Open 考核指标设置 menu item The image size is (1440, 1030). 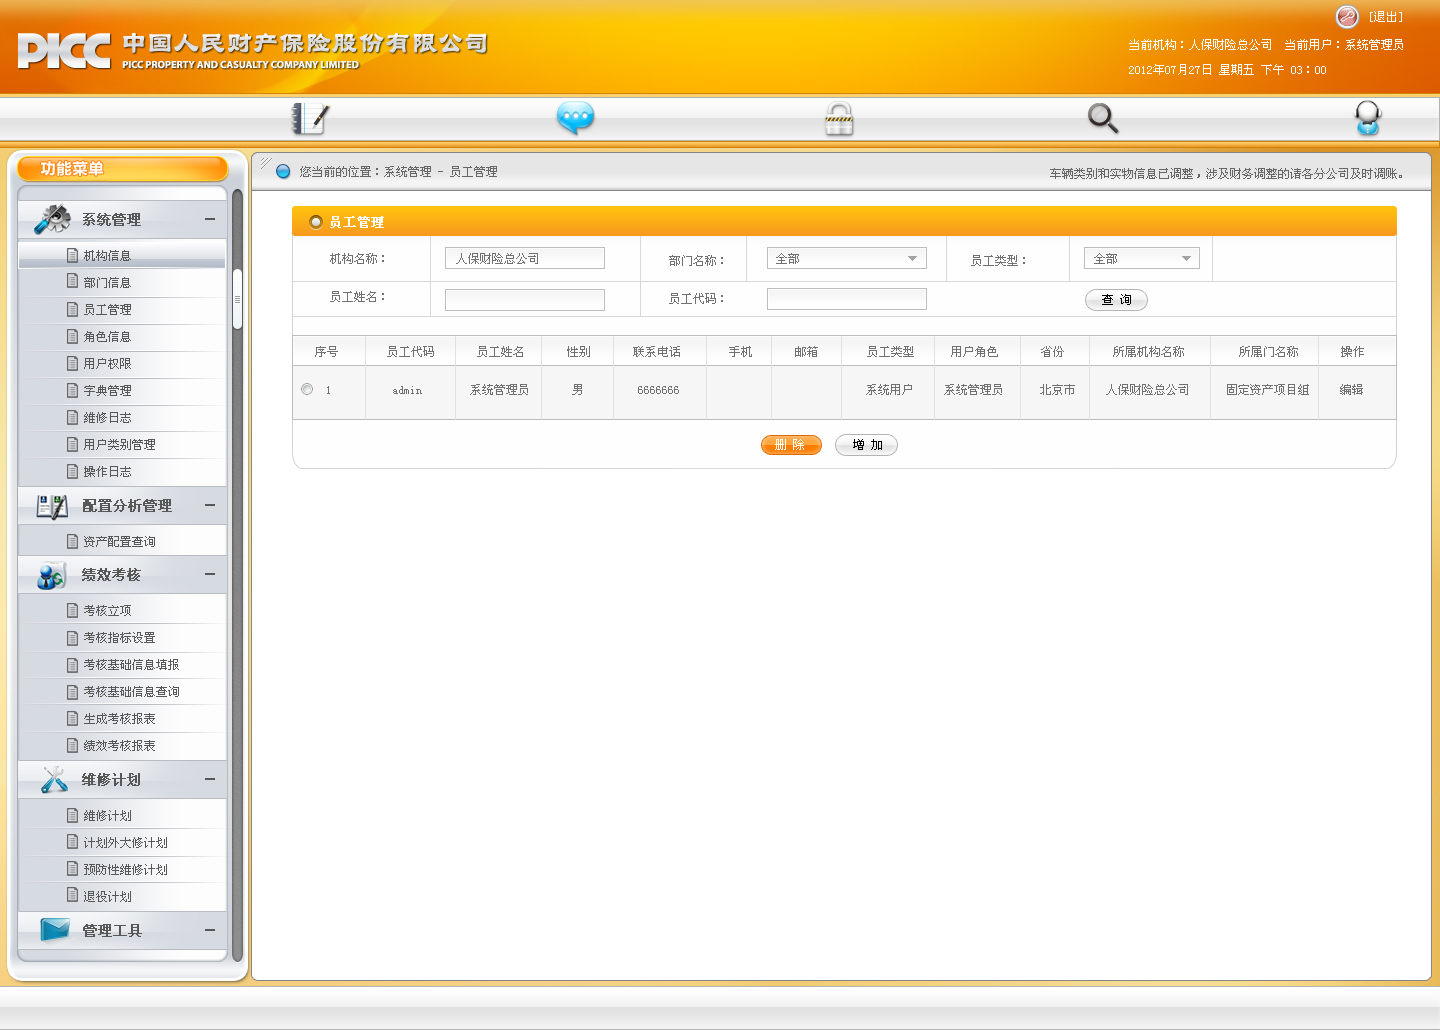119,638
